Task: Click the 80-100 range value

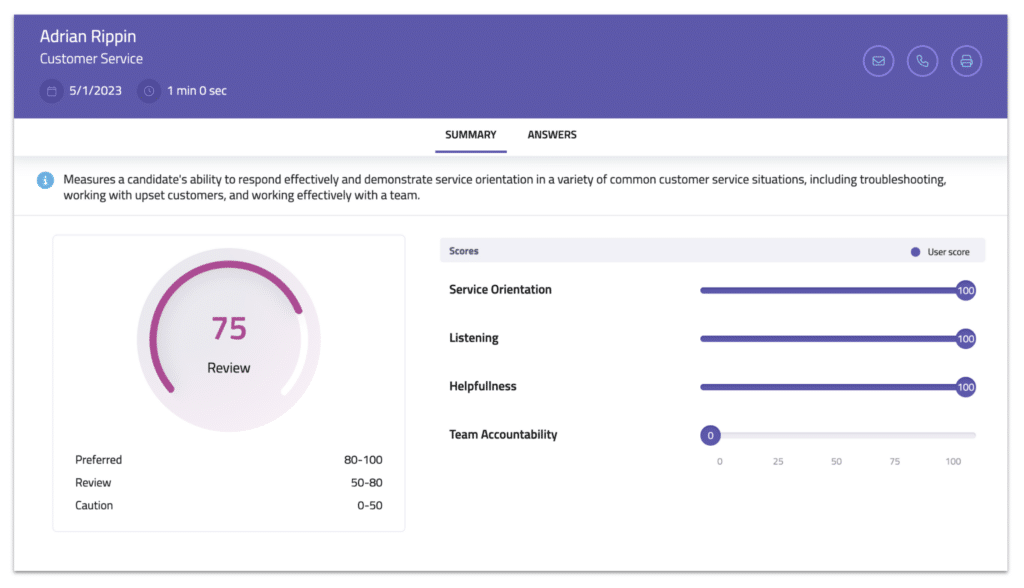Action: 363,460
